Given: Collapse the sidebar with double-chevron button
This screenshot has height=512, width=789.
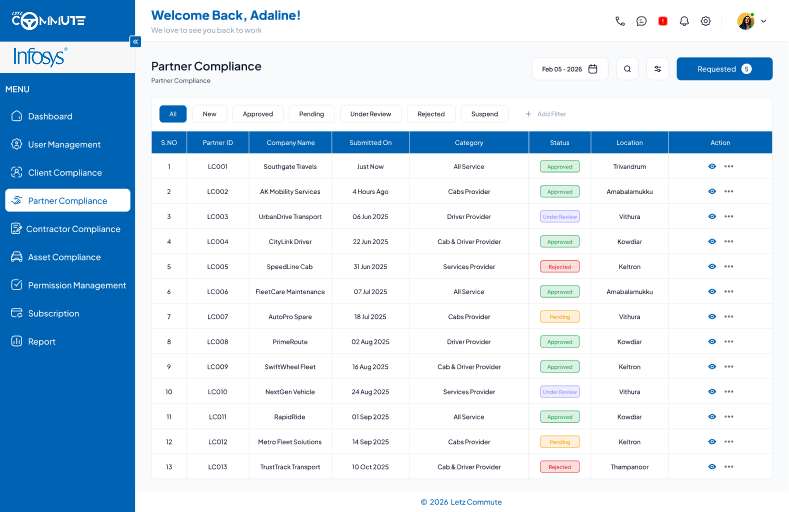Looking at the screenshot, I should [x=135, y=42].
